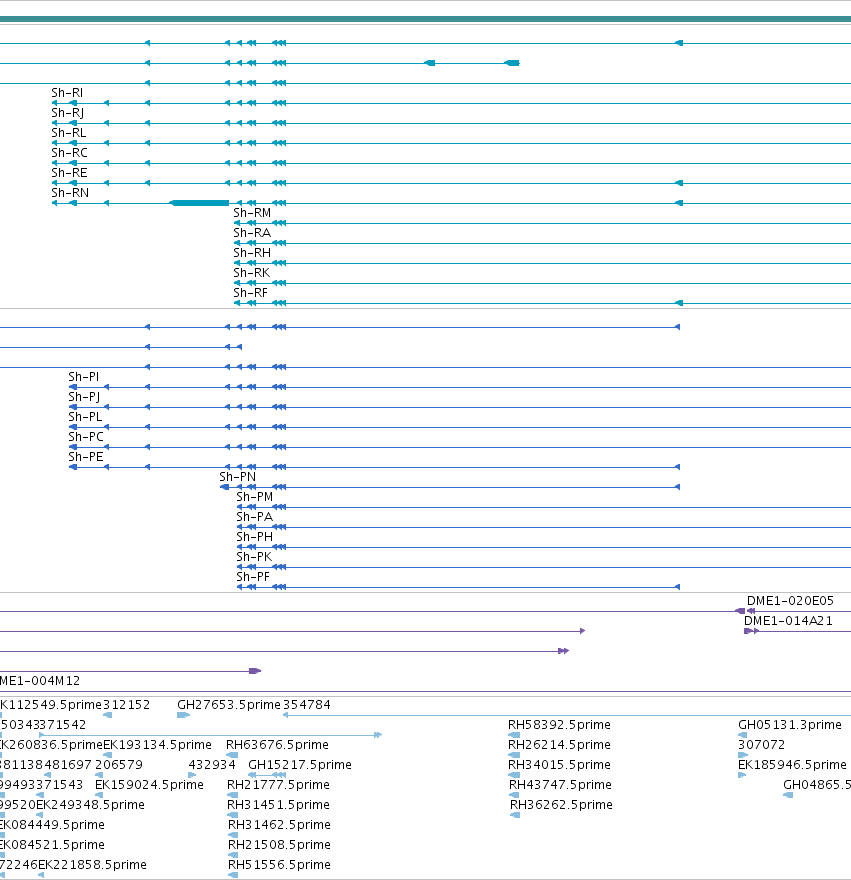Click the EK249348.5prime EST label
Viewport: 851px width, 880px height.
(90, 805)
